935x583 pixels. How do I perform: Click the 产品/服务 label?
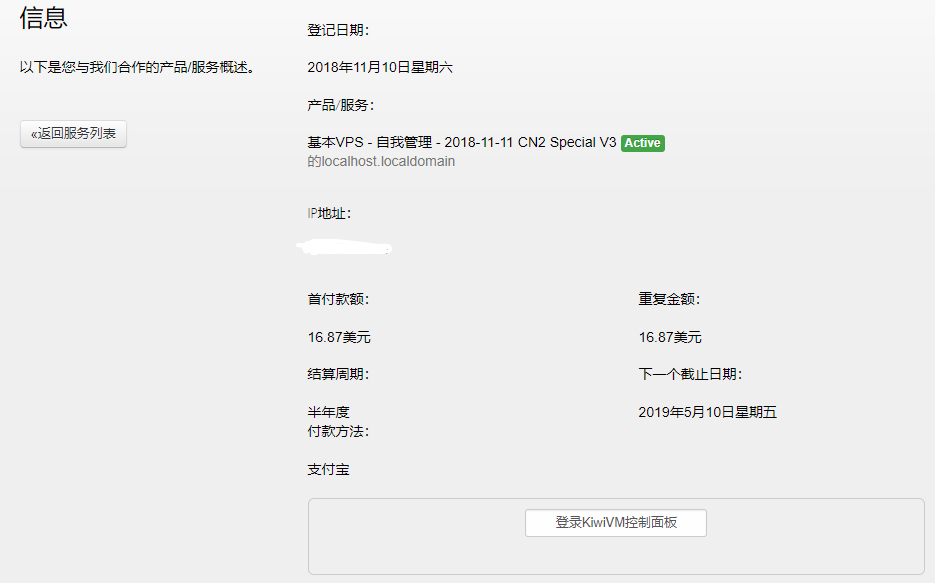341,105
